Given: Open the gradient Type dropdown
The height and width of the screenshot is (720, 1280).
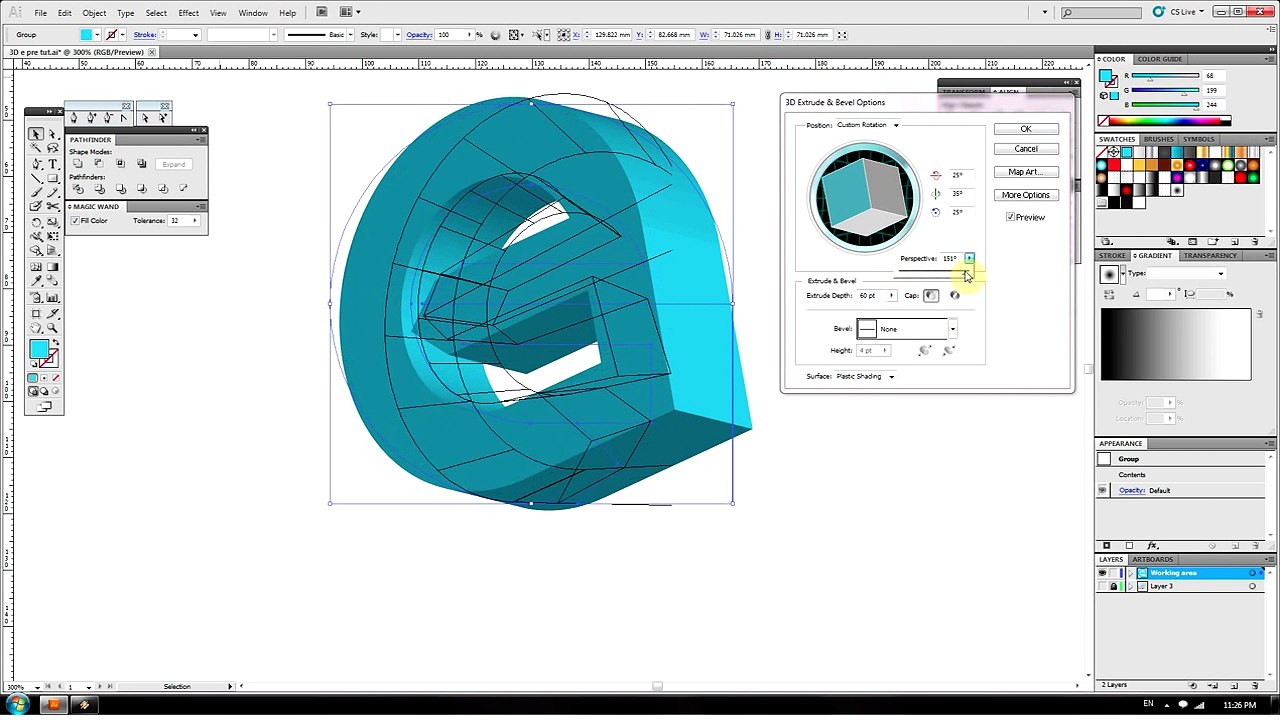Looking at the screenshot, I should coord(1186,273).
